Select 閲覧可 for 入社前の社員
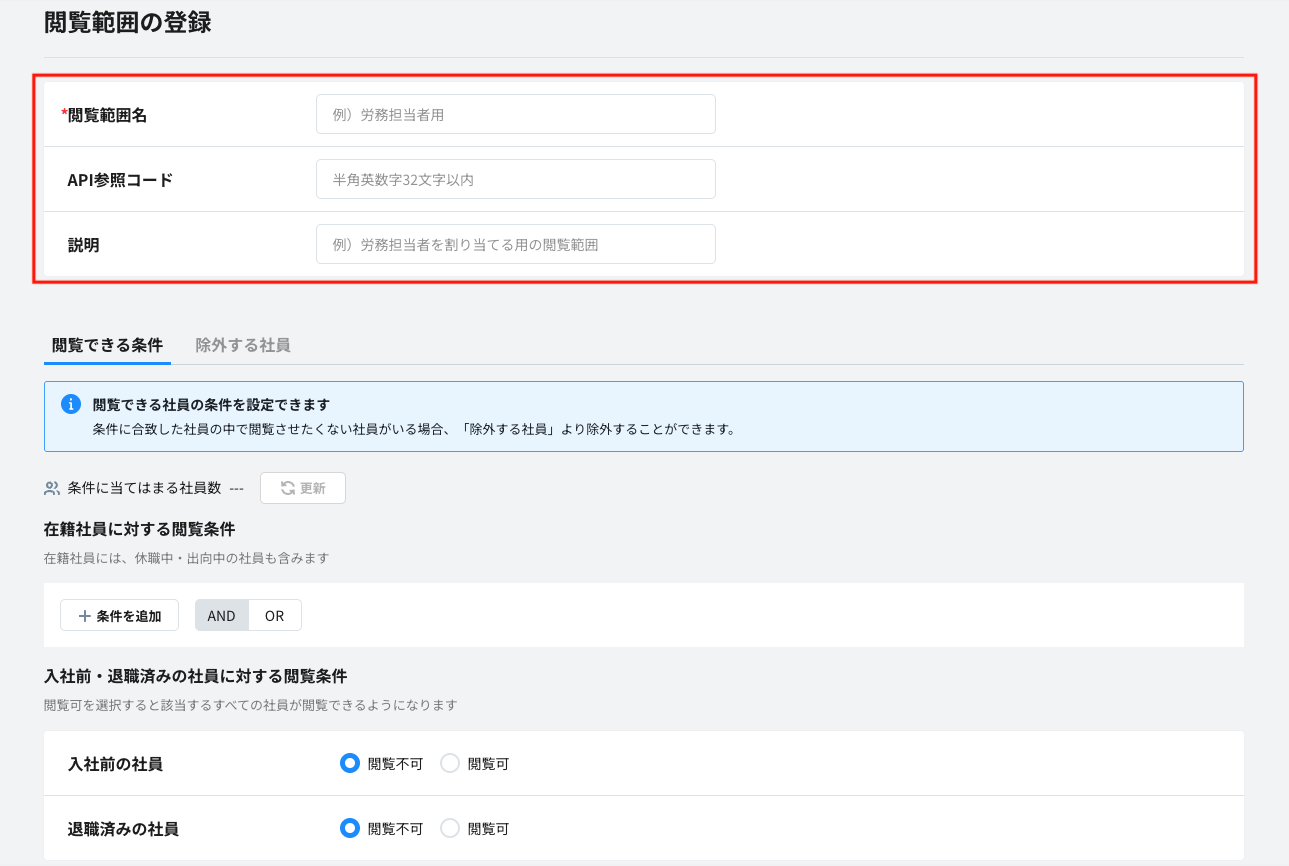This screenshot has height=866, width=1289. pyautogui.click(x=450, y=764)
